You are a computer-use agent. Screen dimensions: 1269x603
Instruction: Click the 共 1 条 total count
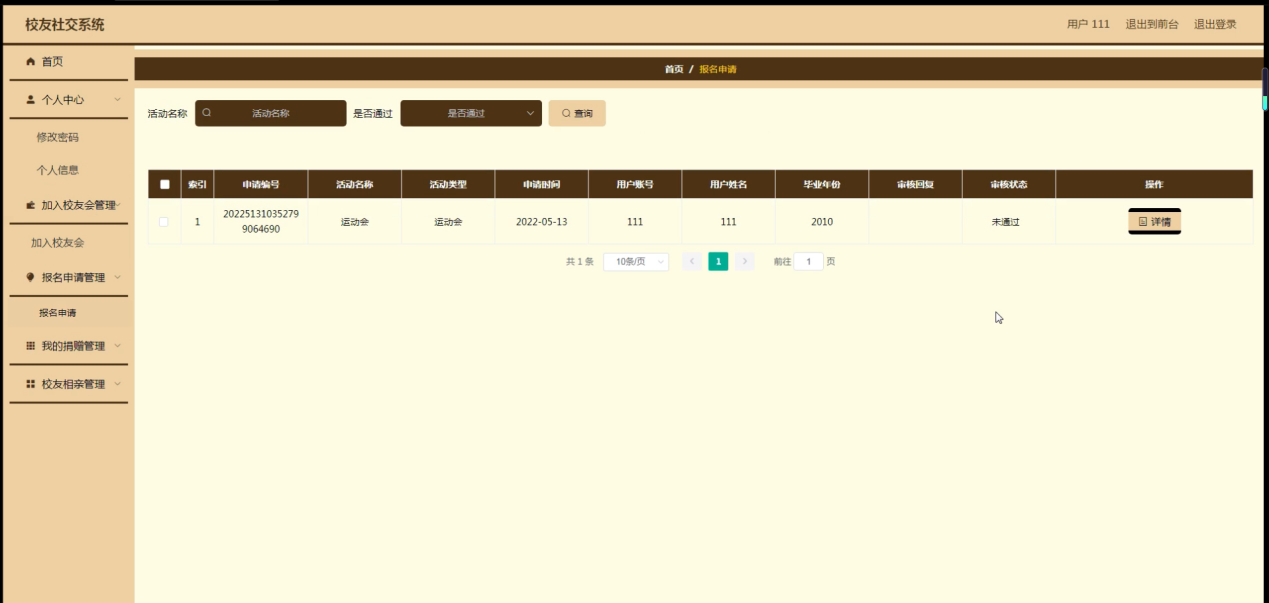(x=580, y=261)
